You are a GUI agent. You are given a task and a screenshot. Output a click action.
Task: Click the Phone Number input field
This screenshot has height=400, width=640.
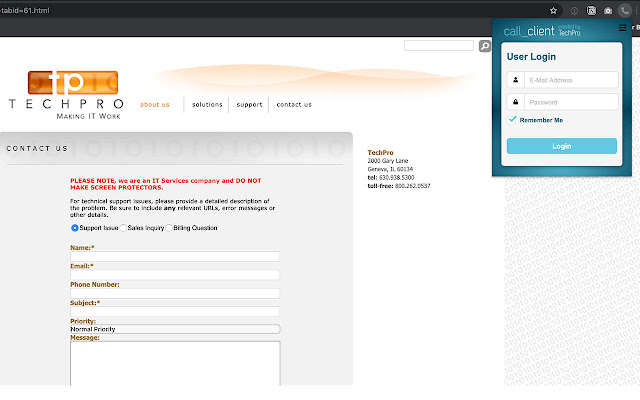pyautogui.click(x=175, y=293)
